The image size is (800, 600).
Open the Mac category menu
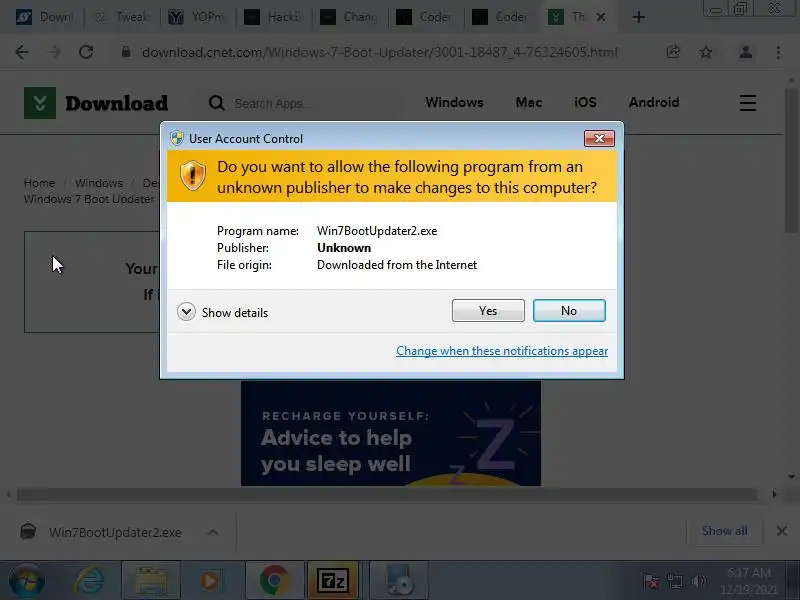pyautogui.click(x=529, y=103)
